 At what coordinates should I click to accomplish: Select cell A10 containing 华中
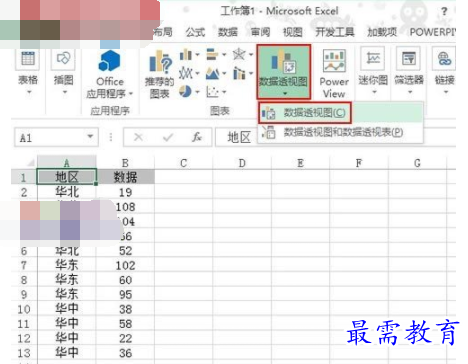(x=67, y=309)
